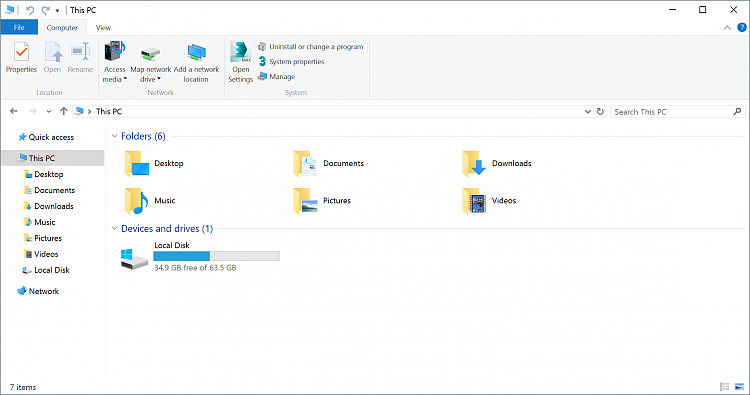Click Redo in the quick access toolbar
750x395 pixels.
coord(45,10)
